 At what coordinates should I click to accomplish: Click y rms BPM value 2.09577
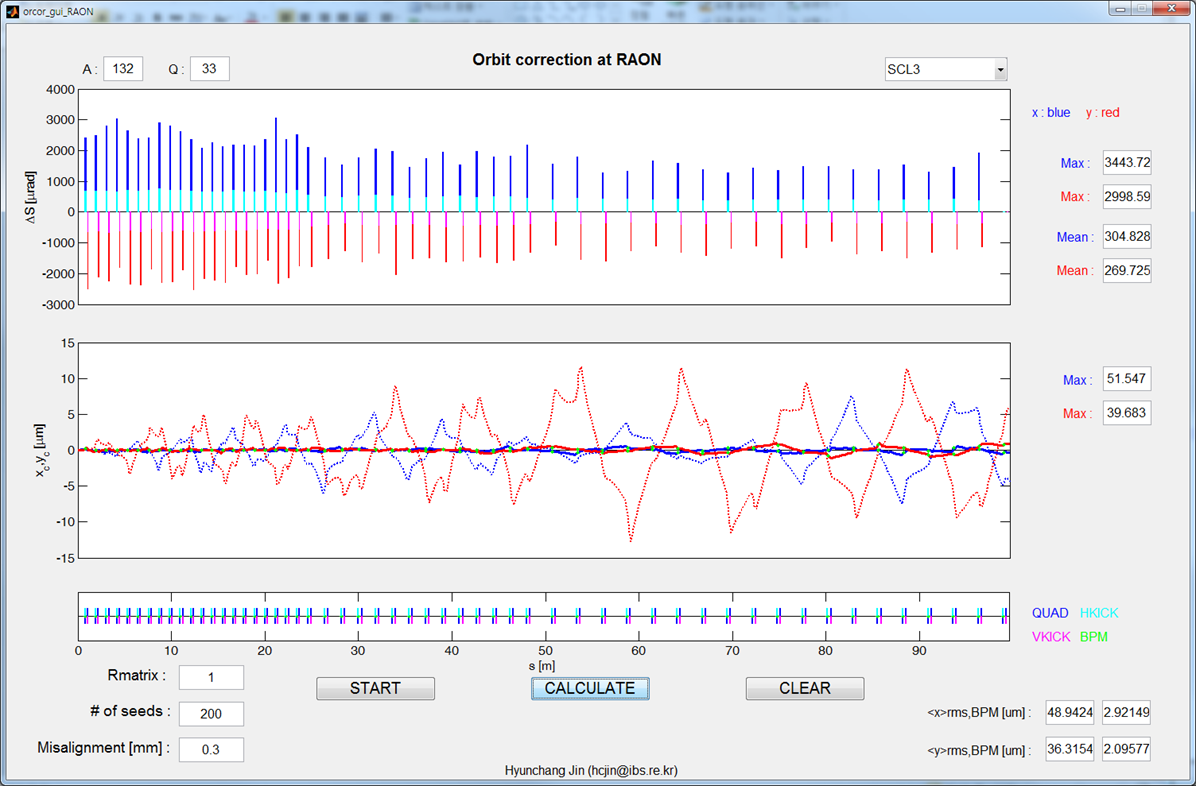tap(1126, 749)
